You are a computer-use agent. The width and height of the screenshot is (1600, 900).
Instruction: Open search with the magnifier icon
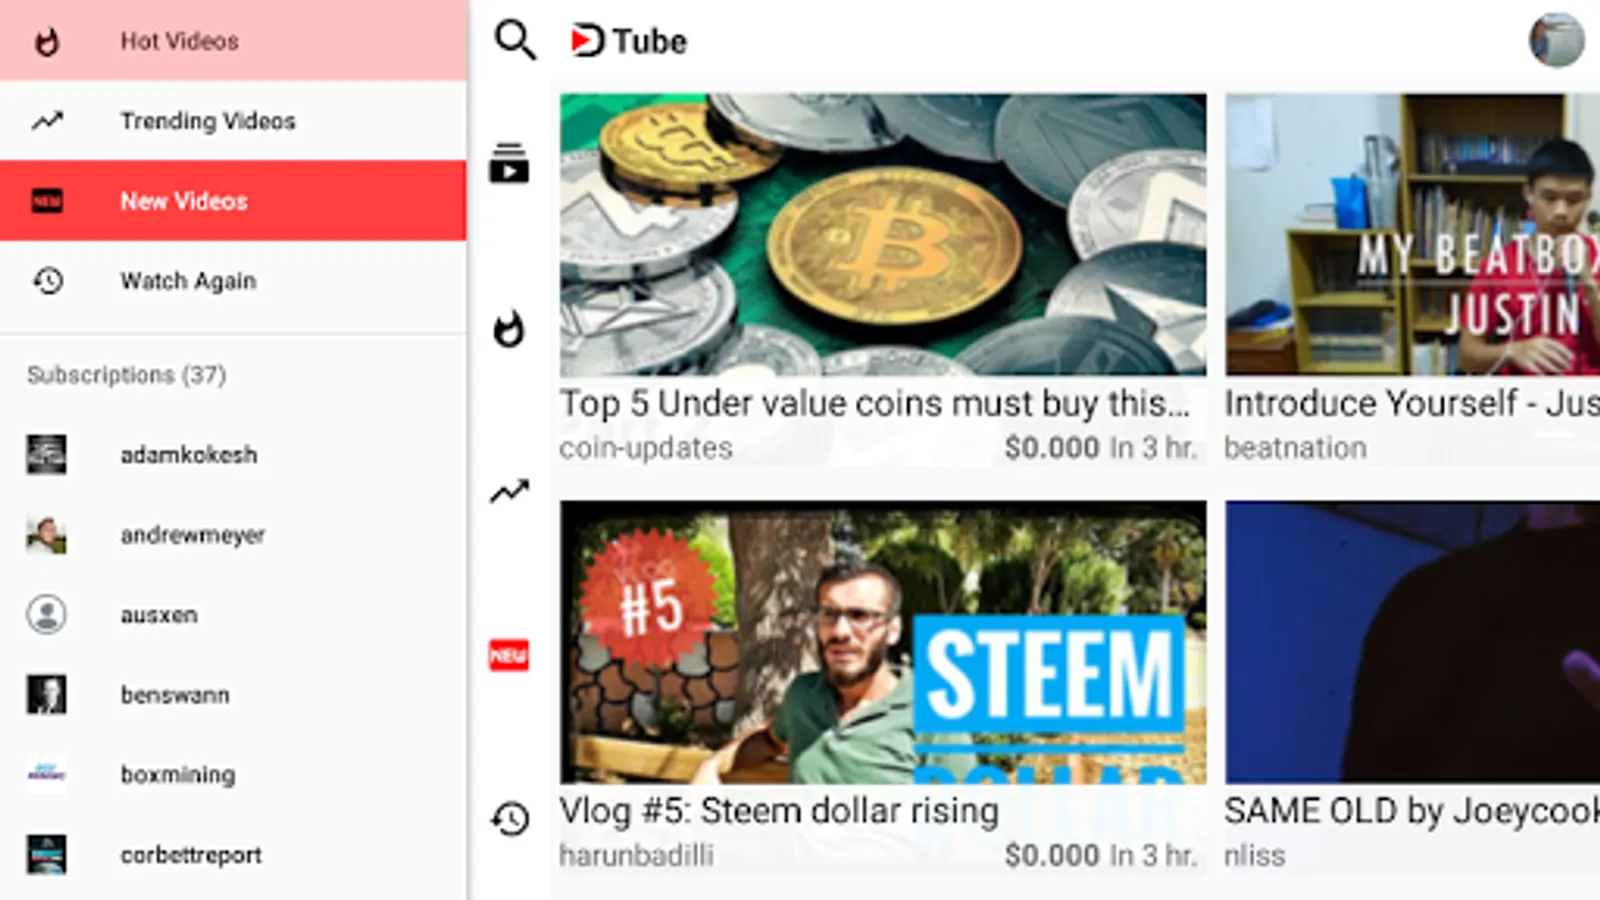(515, 40)
